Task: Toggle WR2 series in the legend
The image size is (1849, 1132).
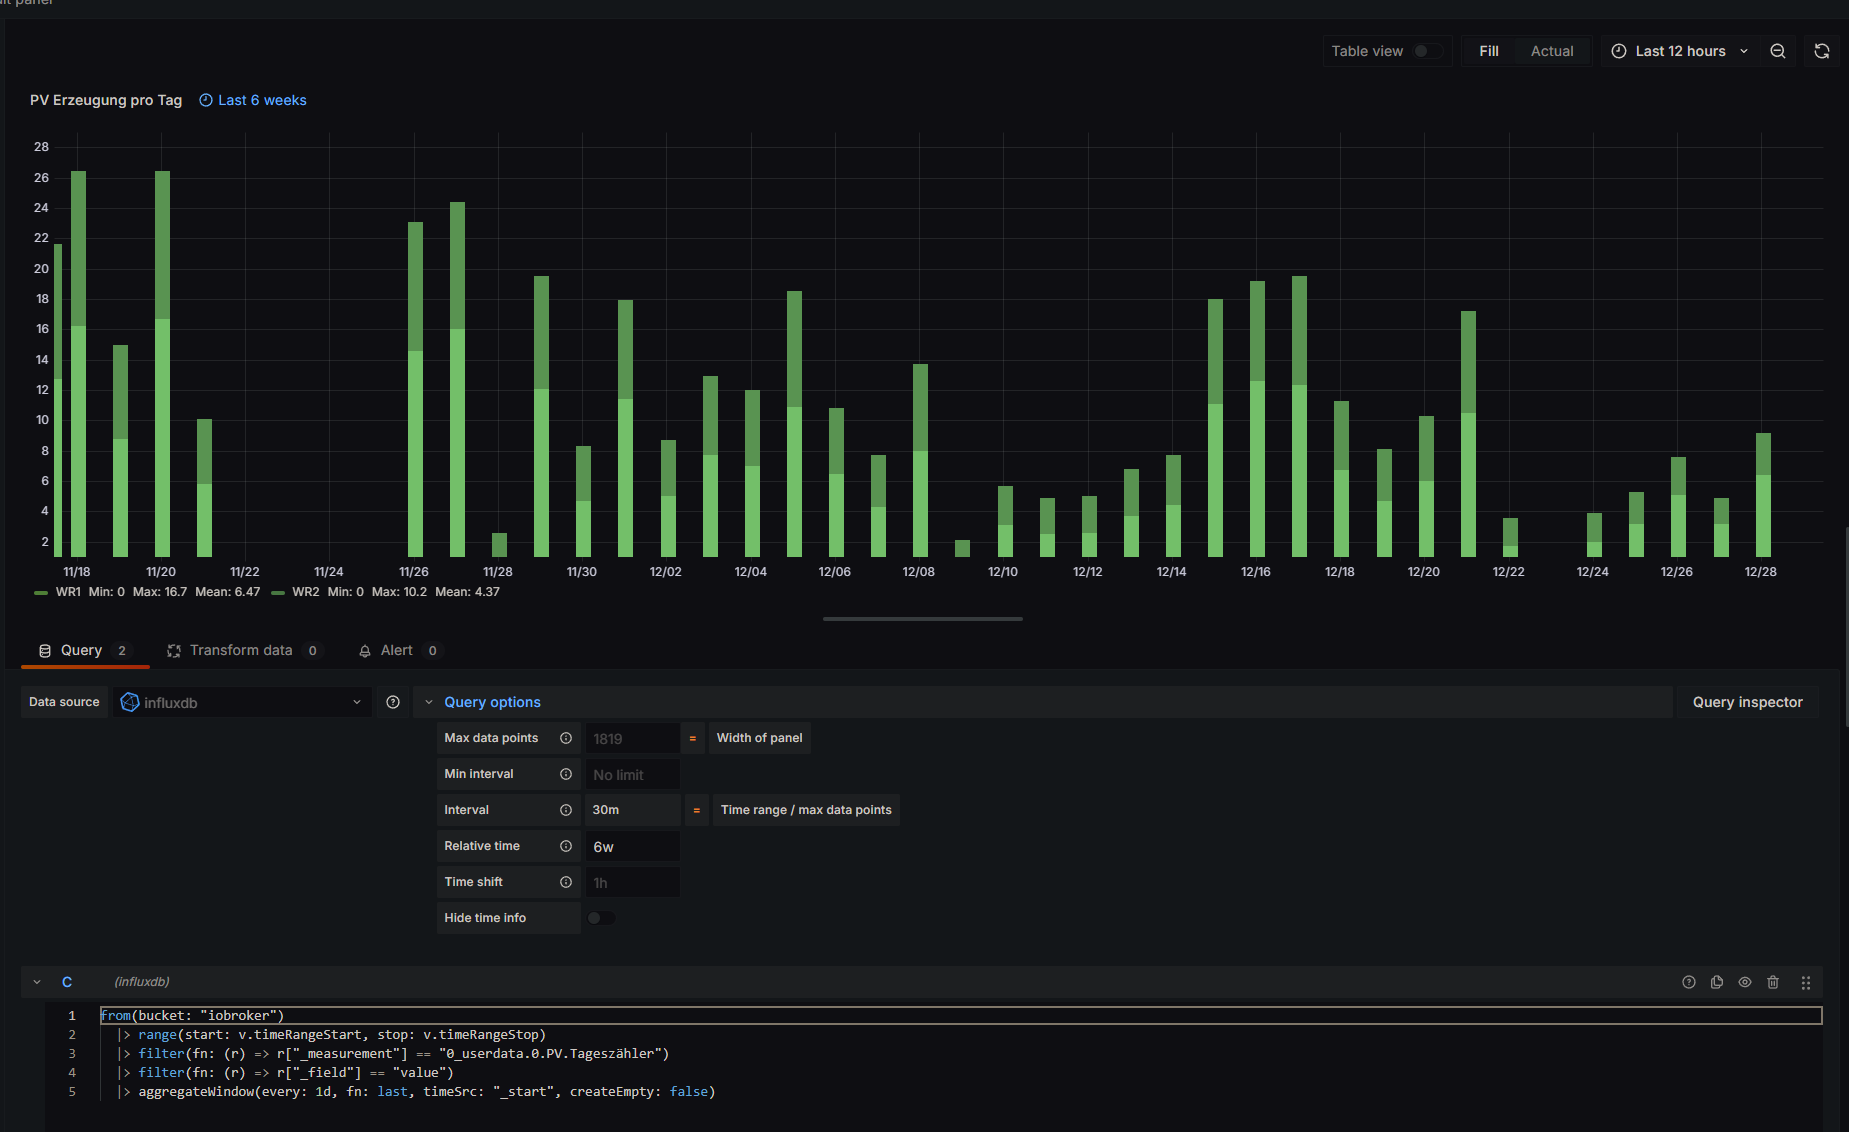Action: click(x=305, y=592)
